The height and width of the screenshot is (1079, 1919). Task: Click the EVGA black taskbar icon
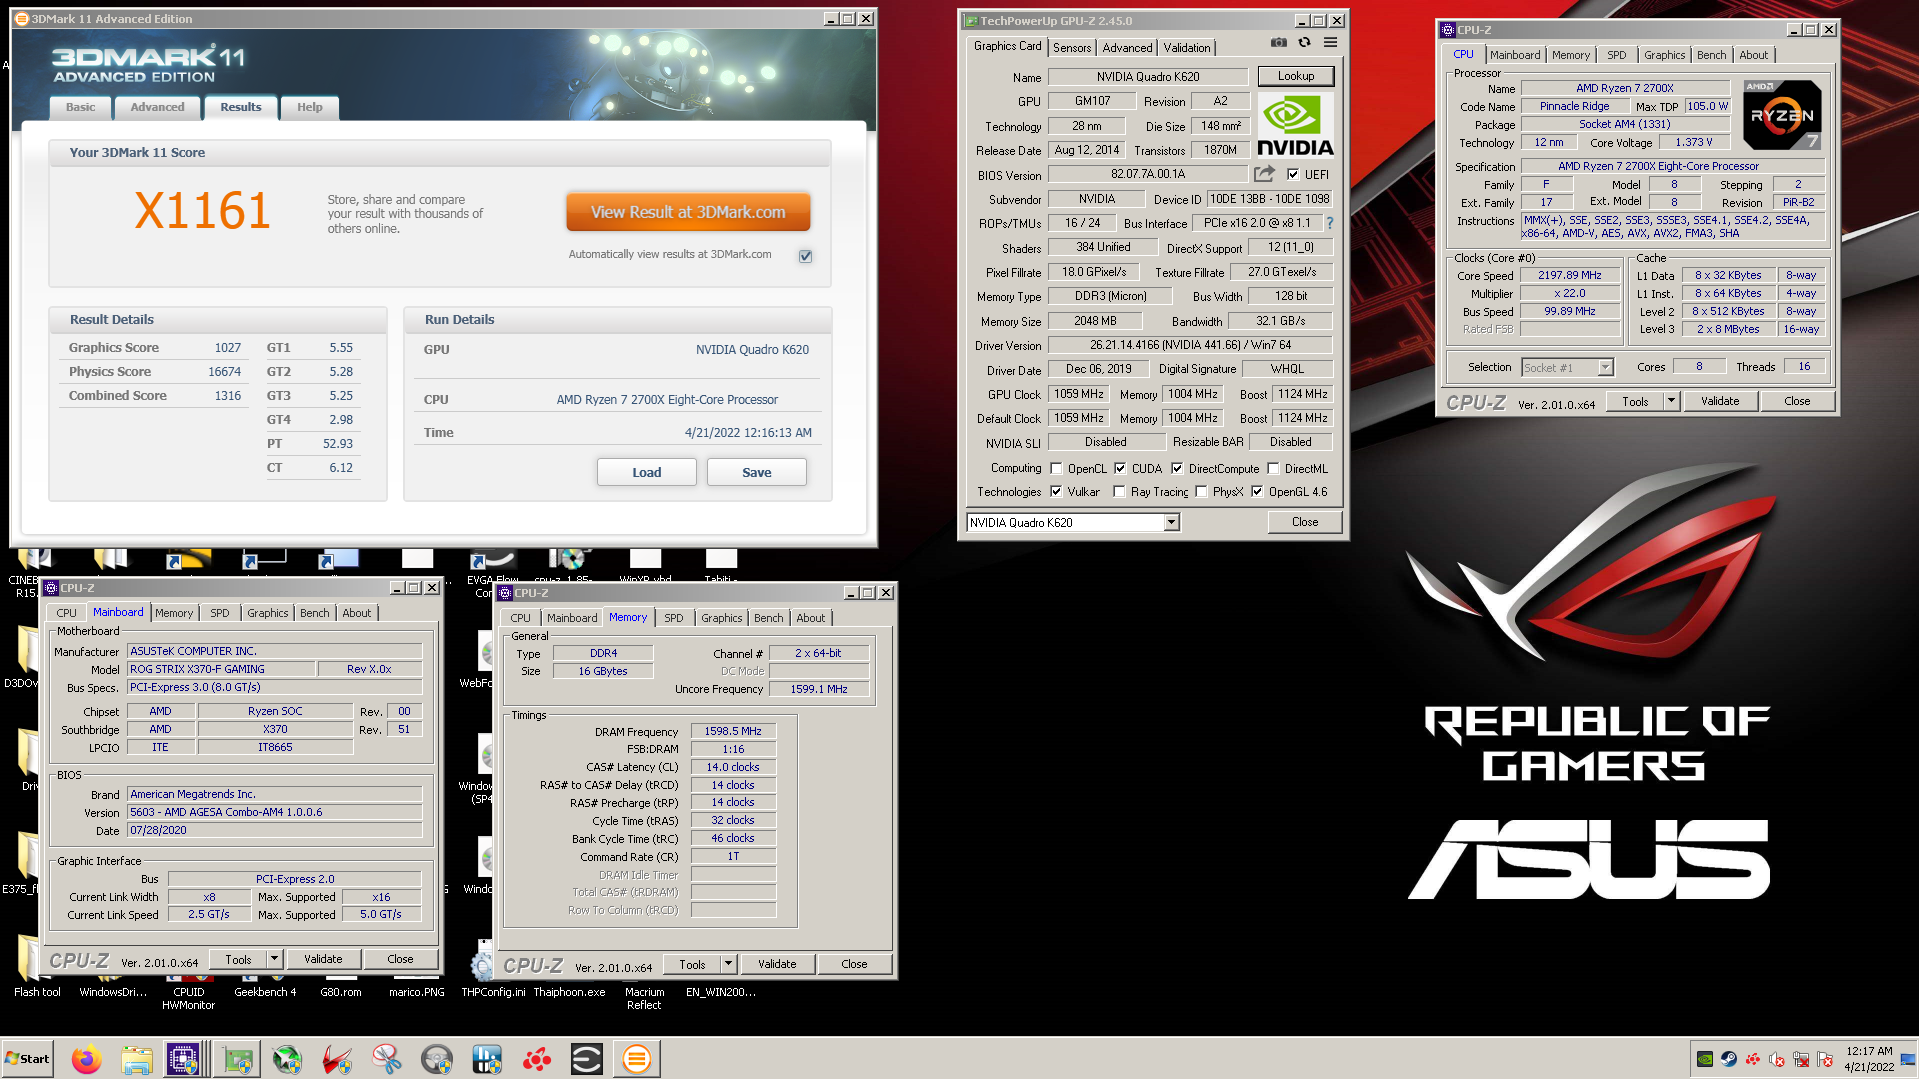[x=587, y=1059]
